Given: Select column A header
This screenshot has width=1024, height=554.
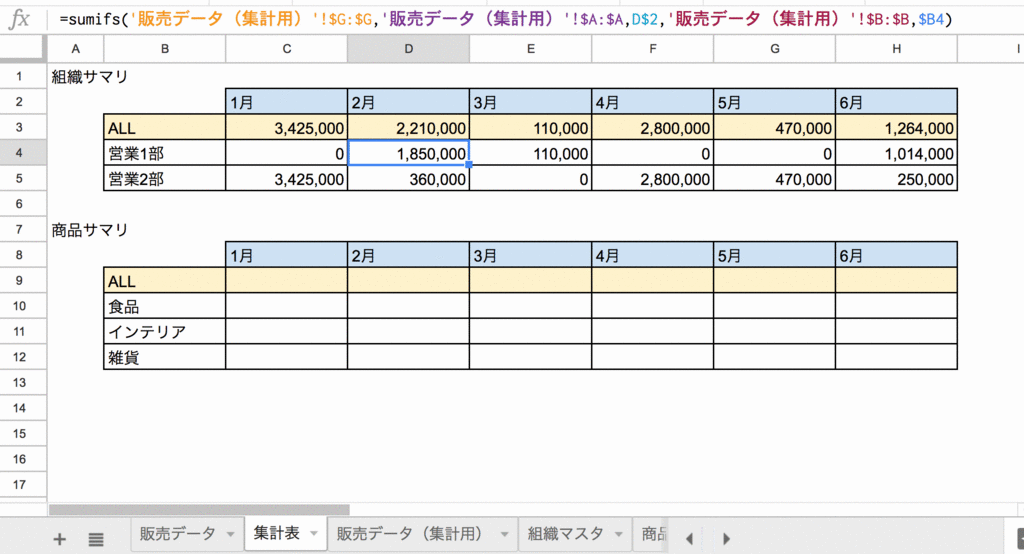Looking at the screenshot, I should click(x=76, y=49).
